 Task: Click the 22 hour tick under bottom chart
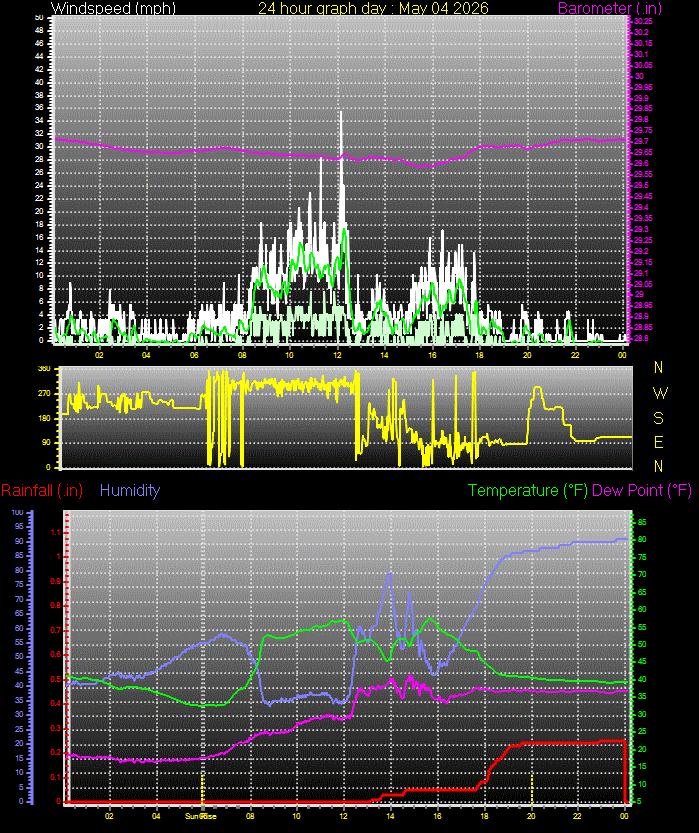[577, 816]
